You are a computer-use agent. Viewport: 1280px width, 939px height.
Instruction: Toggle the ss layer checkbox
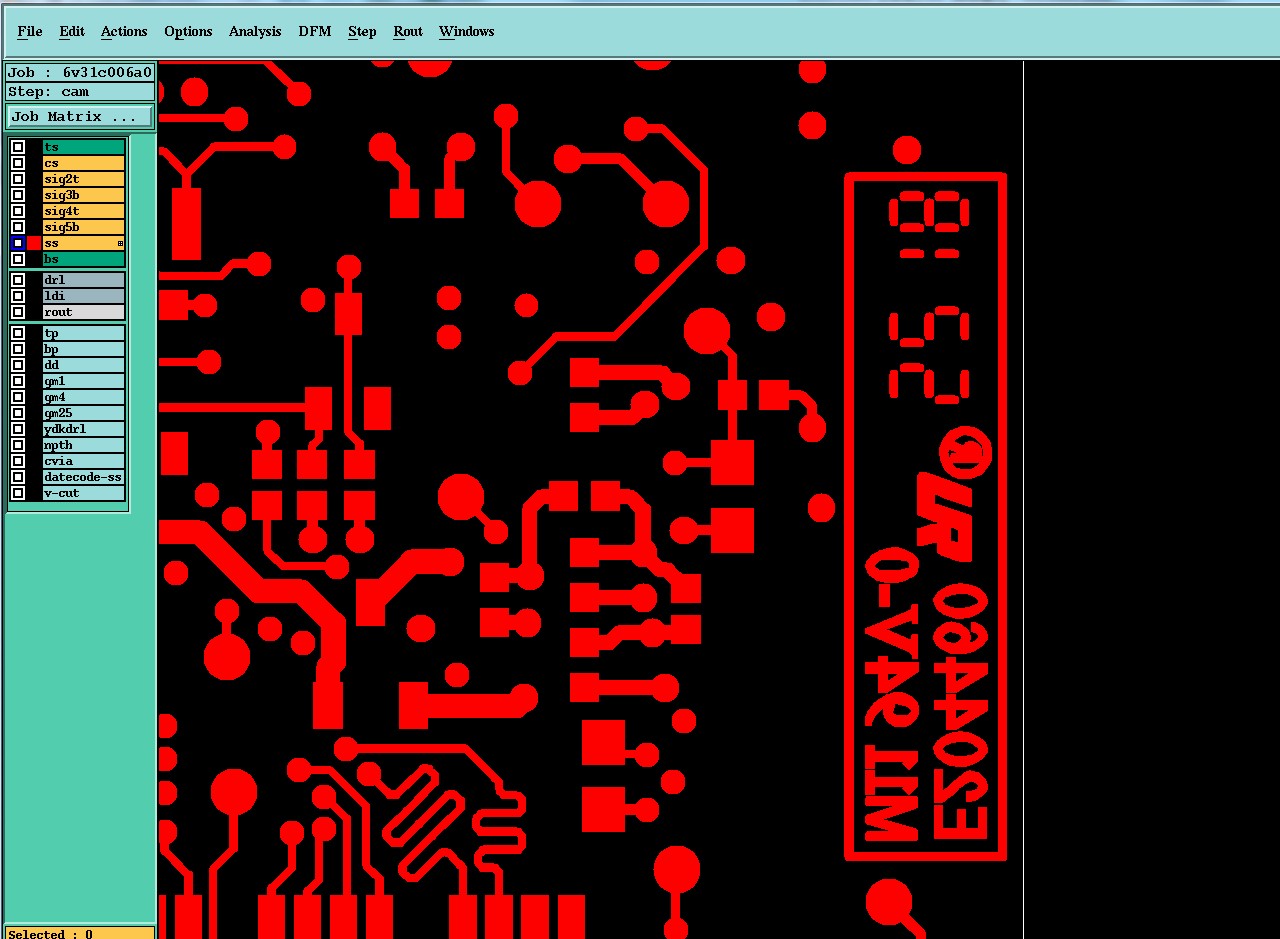click(18, 243)
